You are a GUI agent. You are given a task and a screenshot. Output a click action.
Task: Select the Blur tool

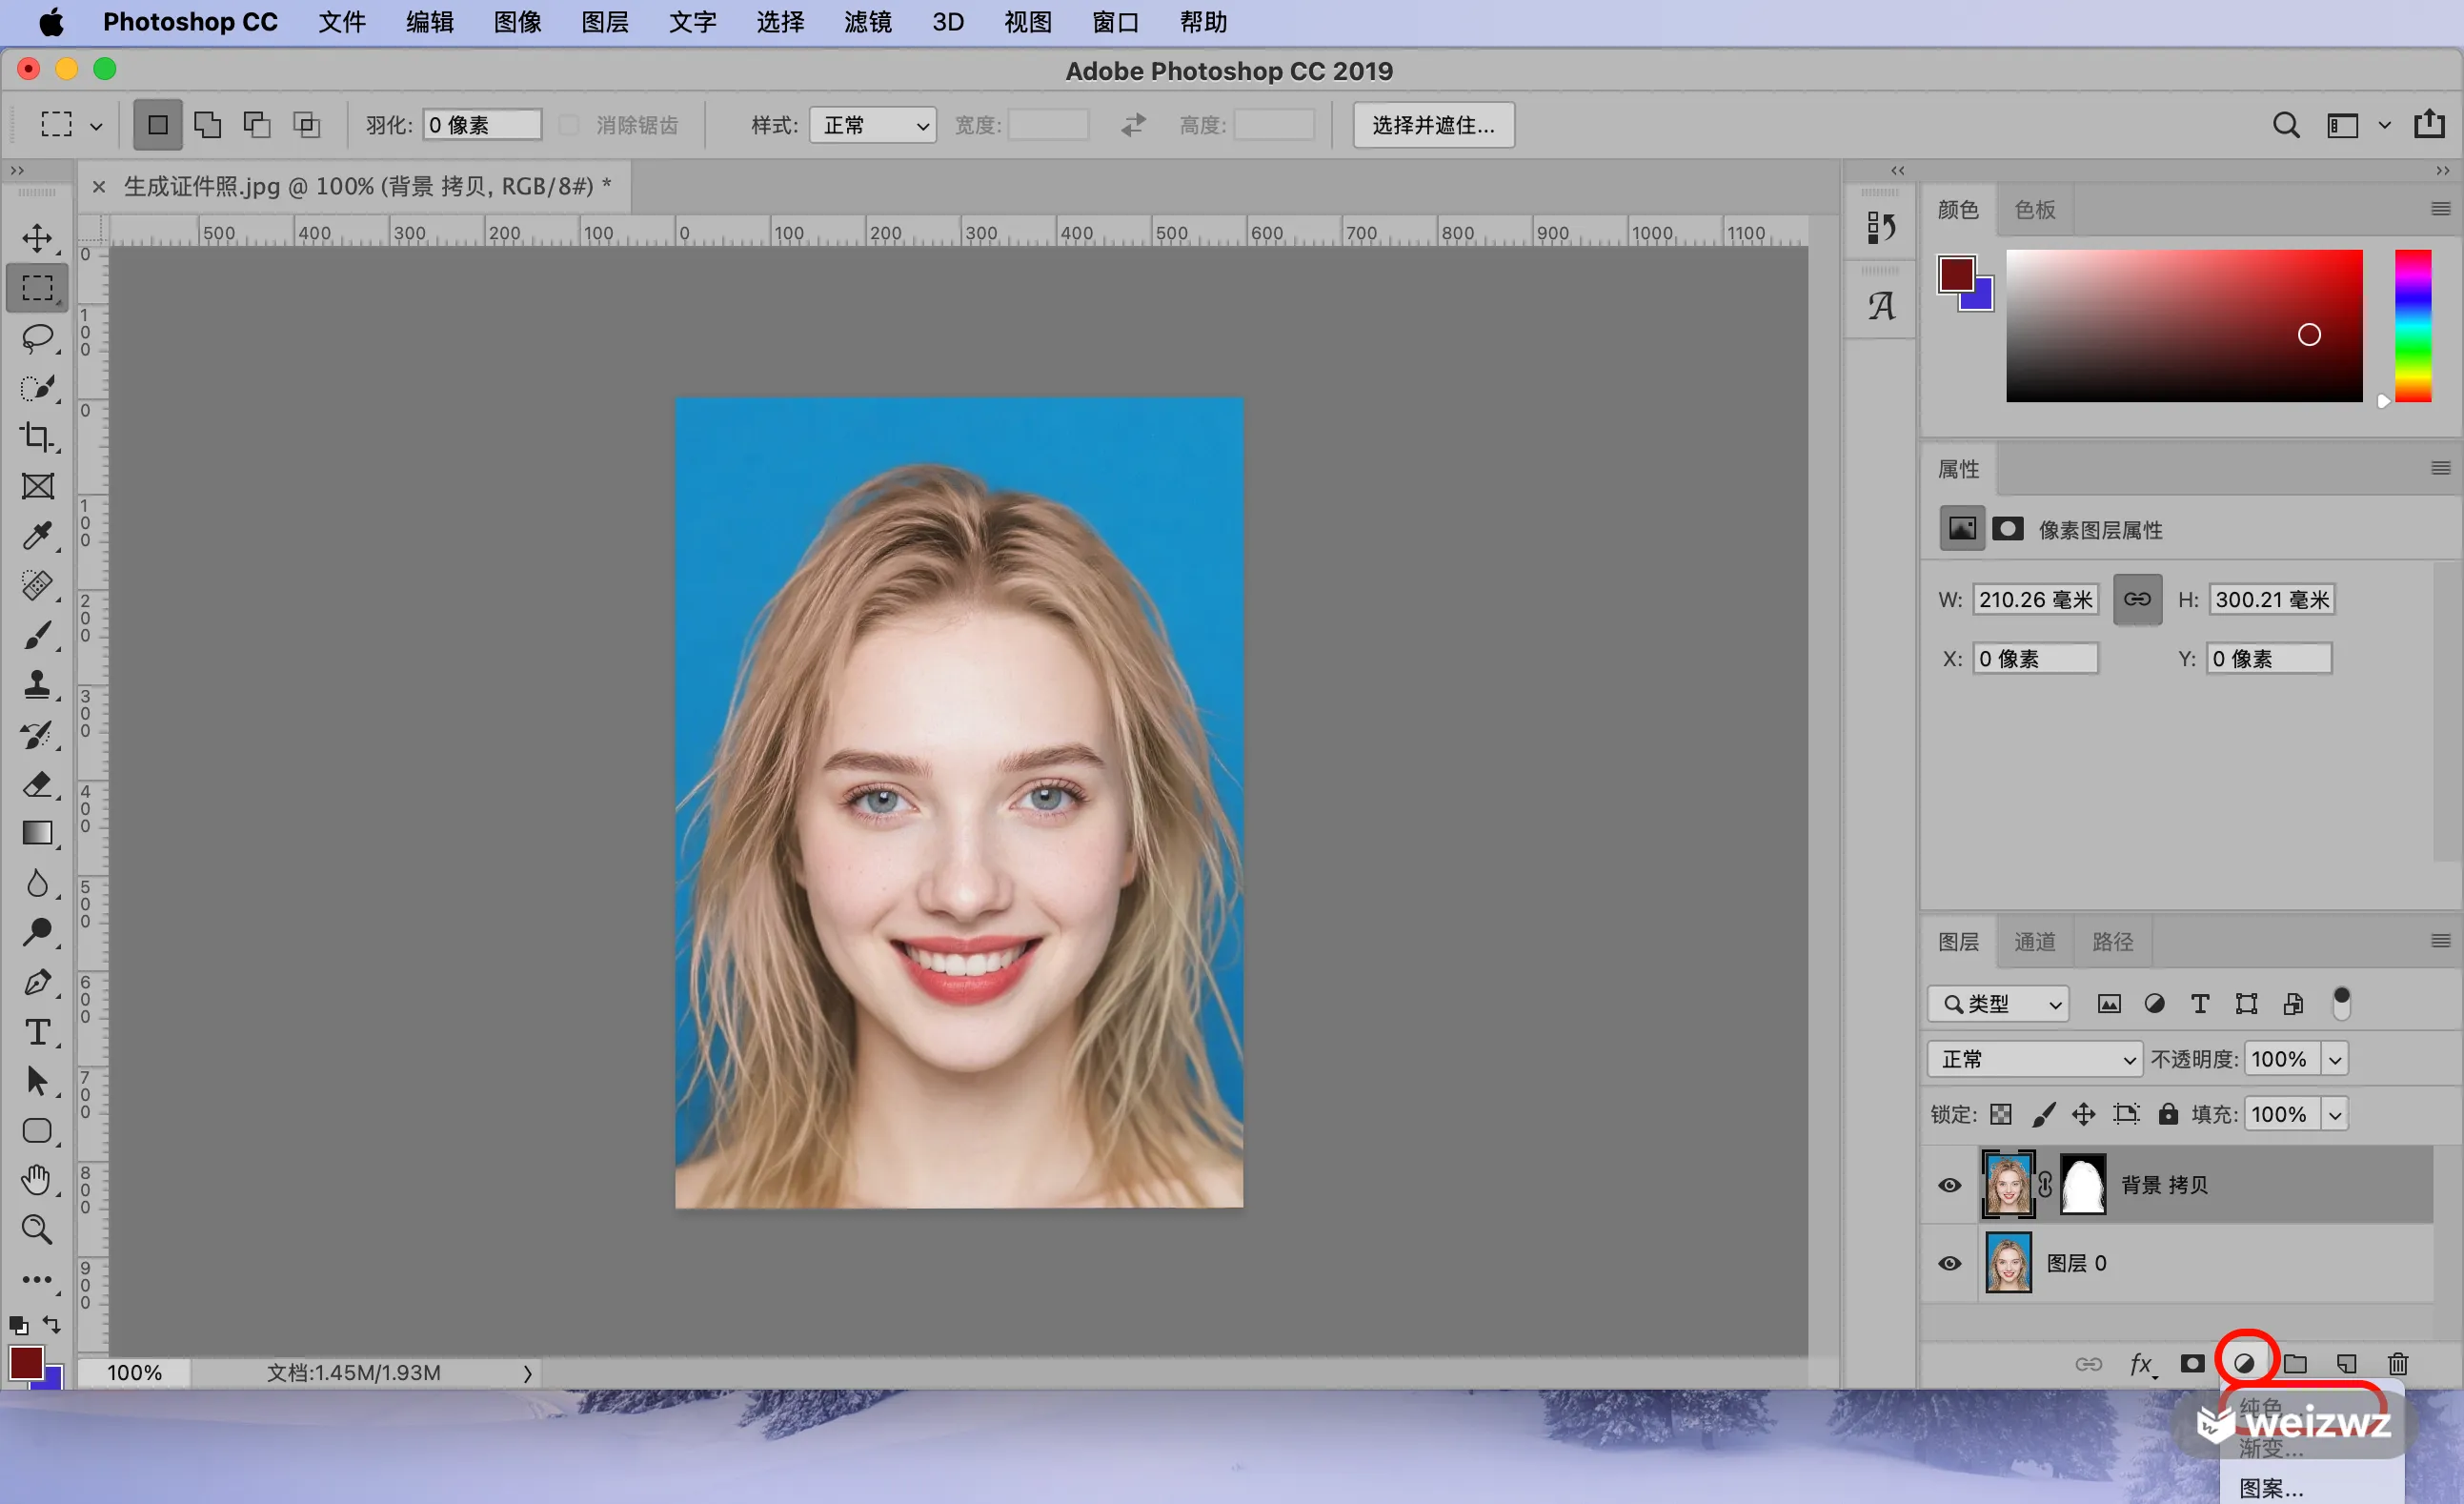pyautogui.click(x=37, y=884)
